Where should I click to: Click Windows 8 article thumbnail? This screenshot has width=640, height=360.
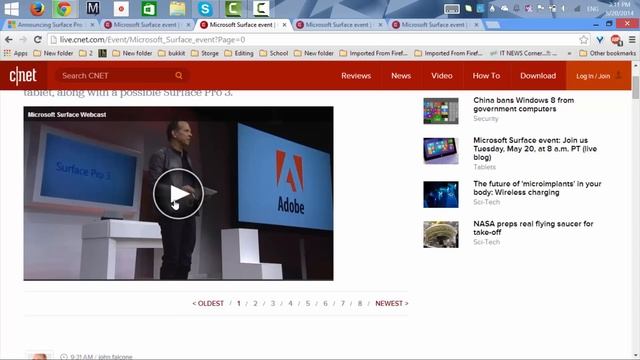[441, 111]
